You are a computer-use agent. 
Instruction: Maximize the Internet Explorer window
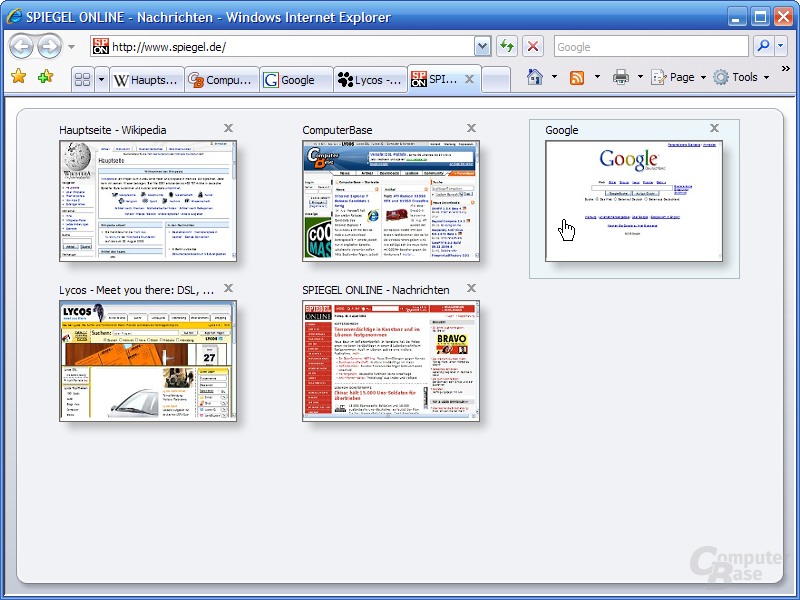coord(760,17)
